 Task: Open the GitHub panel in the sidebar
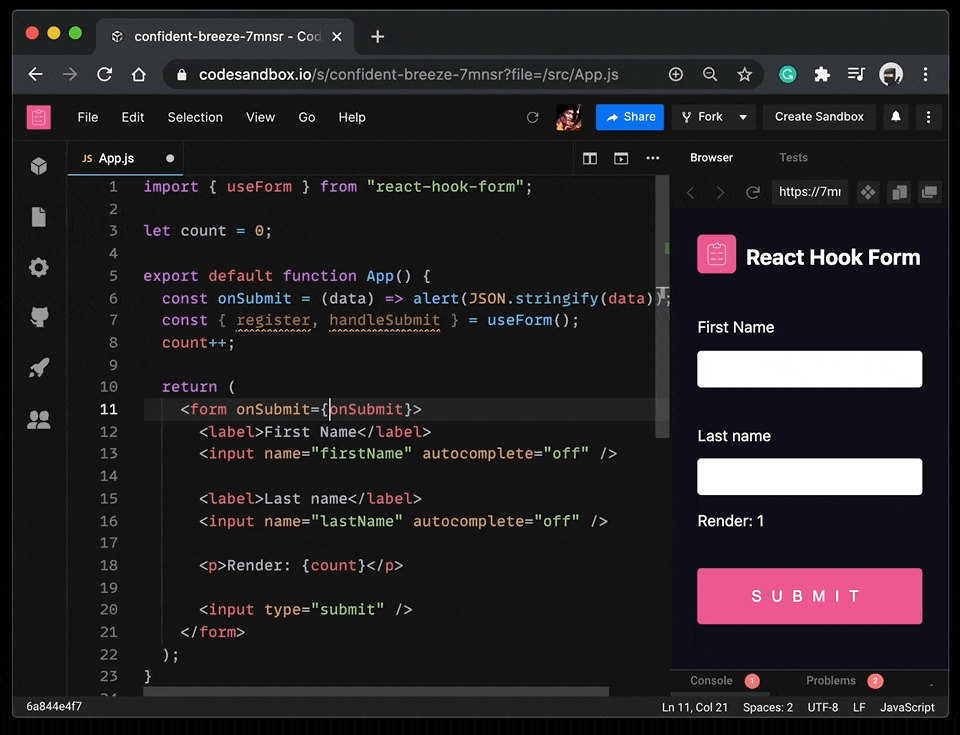click(x=38, y=316)
